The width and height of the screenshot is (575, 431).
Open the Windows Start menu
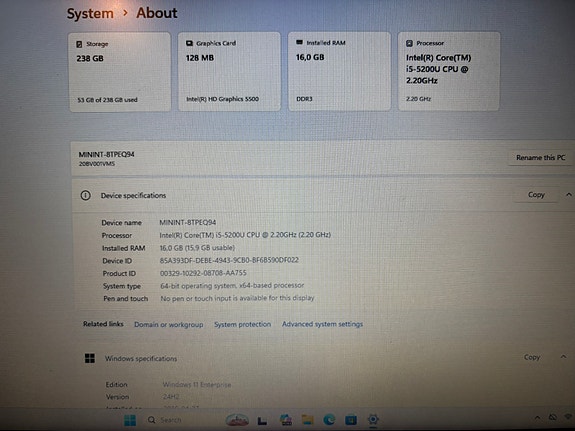pyautogui.click(x=130, y=420)
